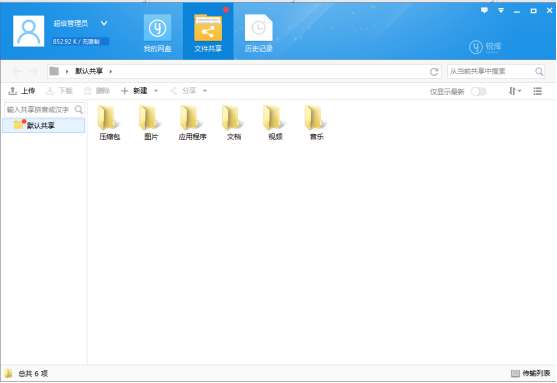Image resolution: width=557 pixels, height=383 pixels.
Task: Open the 历史记录 tab
Action: (259, 33)
